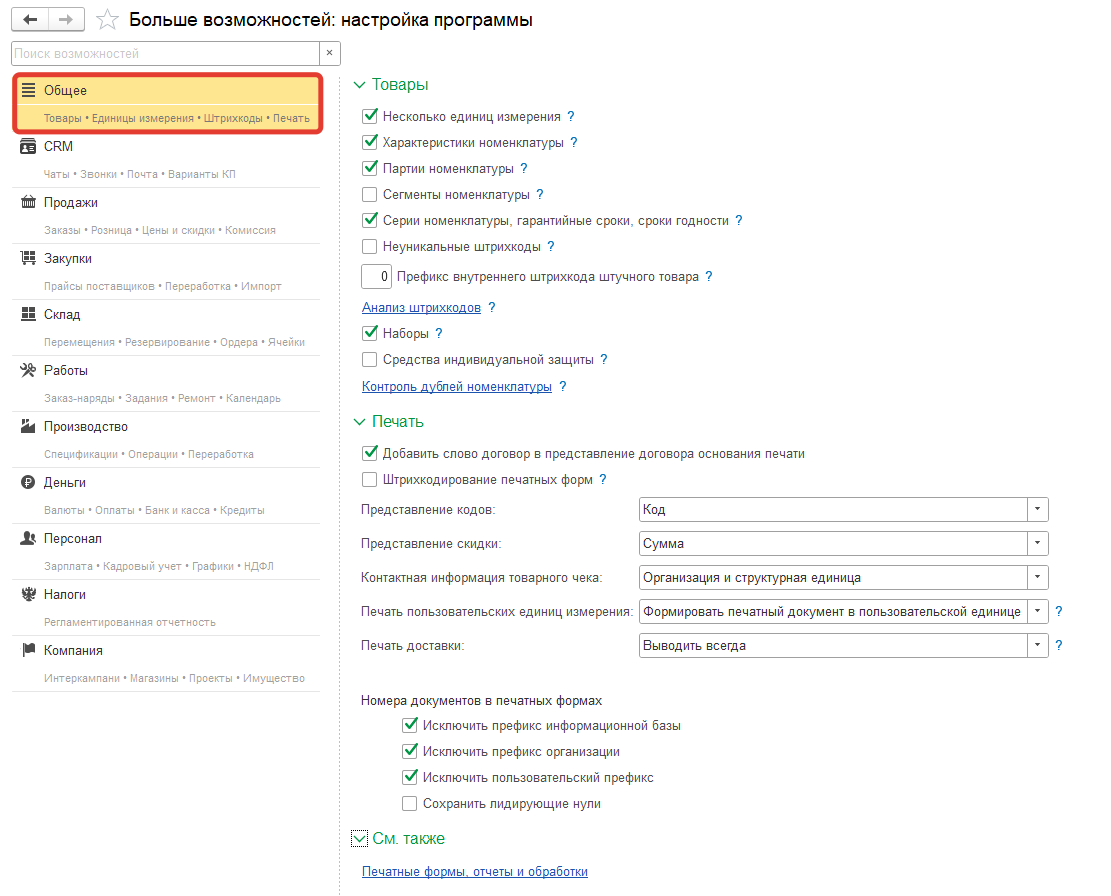
Task: Follow the Контроль дублей номенклатуры link
Action: [456, 387]
